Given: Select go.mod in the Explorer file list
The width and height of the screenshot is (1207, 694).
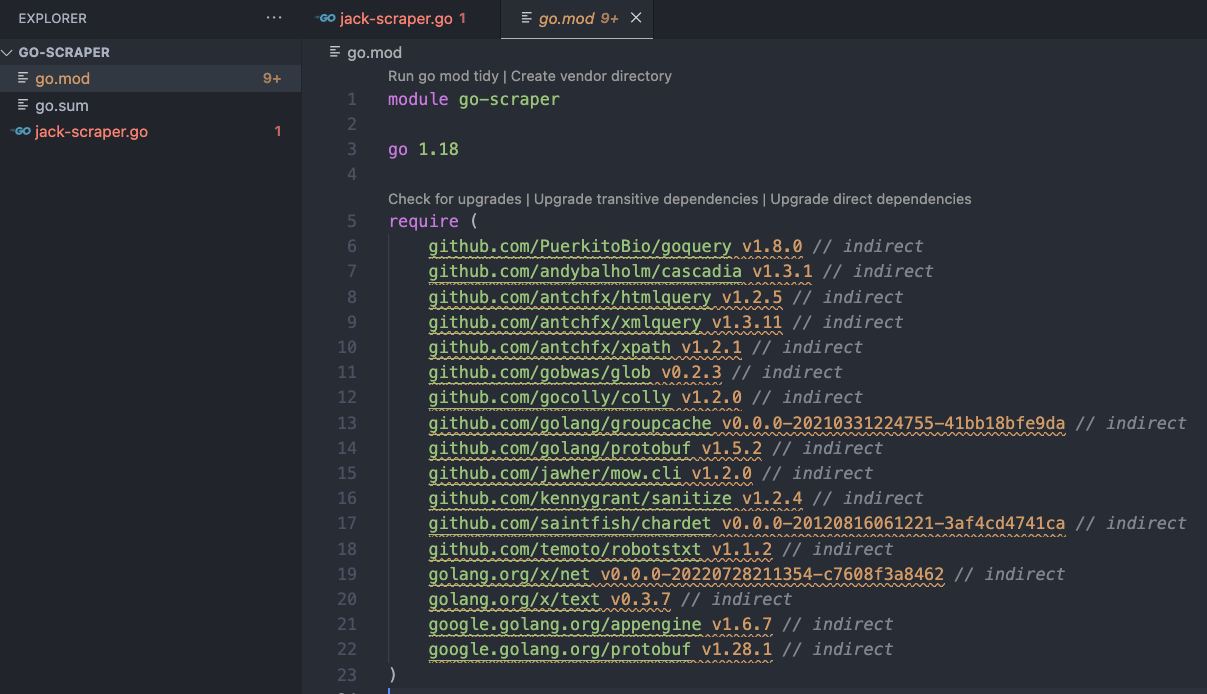Looking at the screenshot, I should [62, 78].
